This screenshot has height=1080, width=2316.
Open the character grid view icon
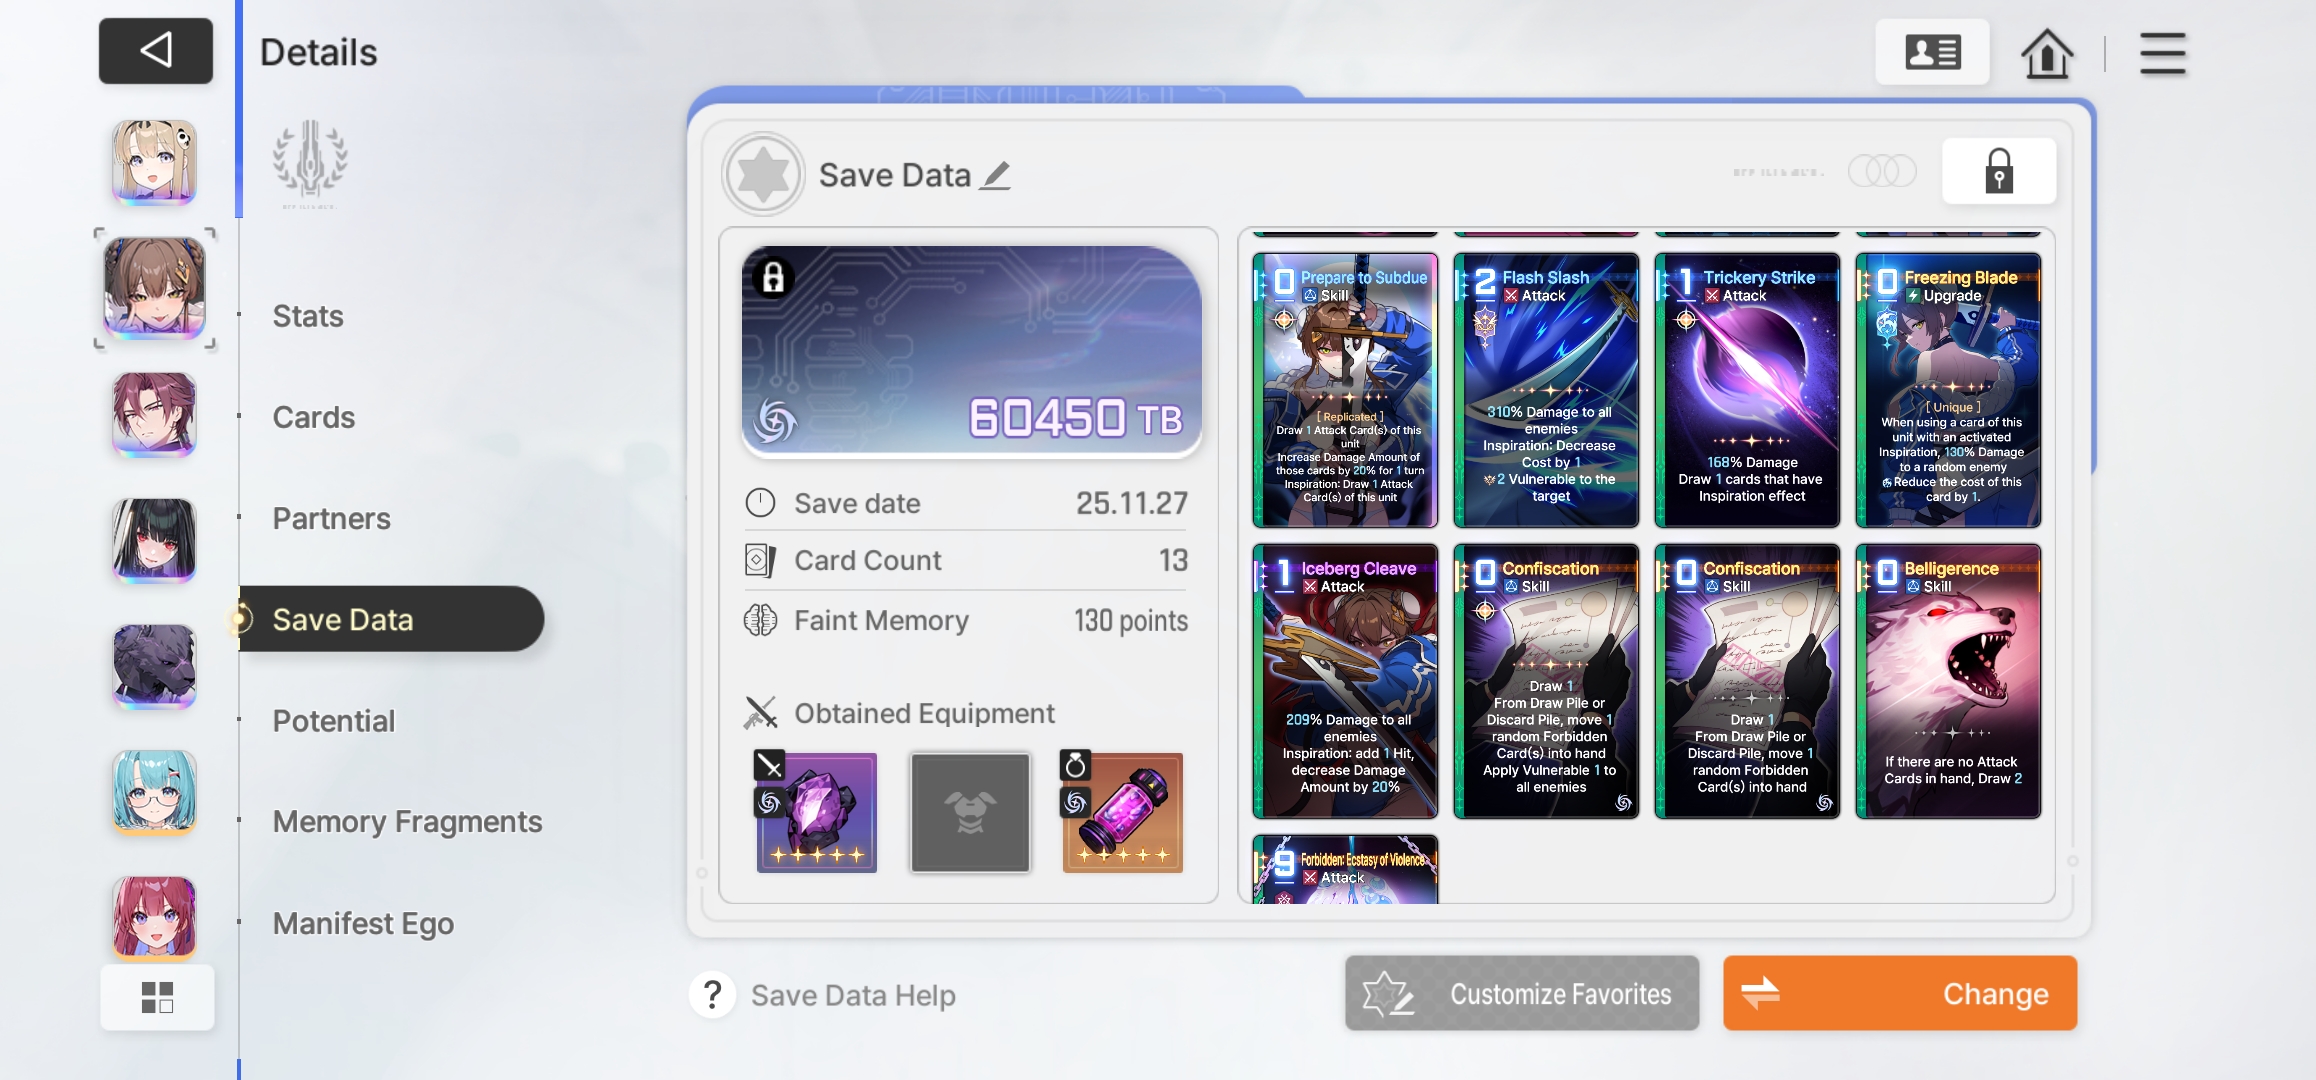pyautogui.click(x=157, y=997)
